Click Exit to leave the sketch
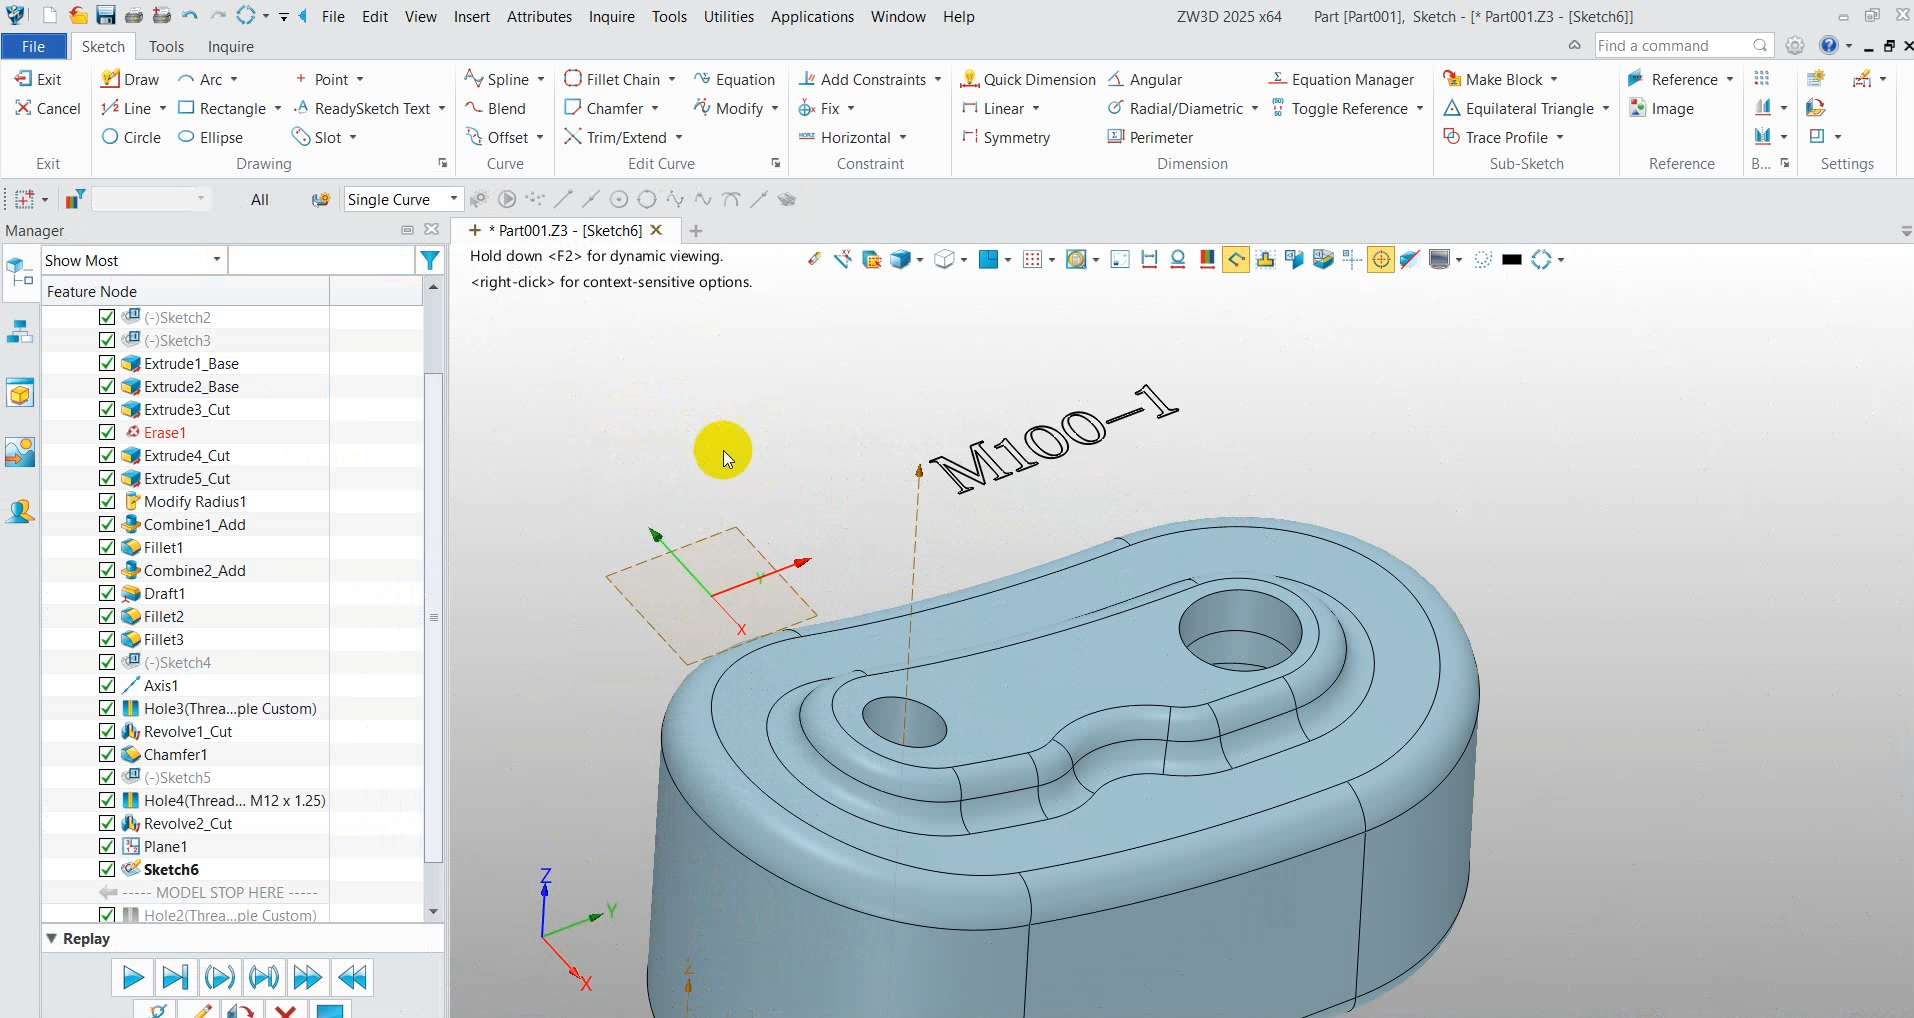This screenshot has width=1914, height=1018. pyautogui.click(x=38, y=79)
